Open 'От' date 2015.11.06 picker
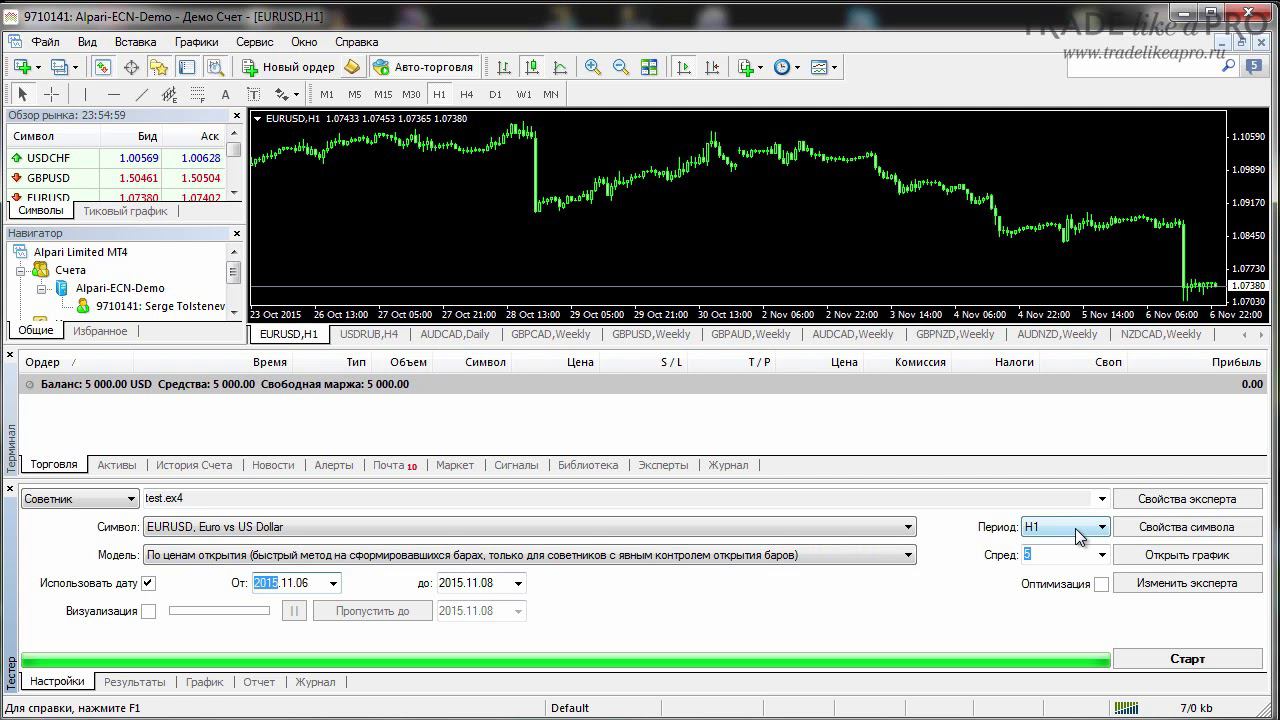This screenshot has width=1280, height=720. pyautogui.click(x=333, y=583)
